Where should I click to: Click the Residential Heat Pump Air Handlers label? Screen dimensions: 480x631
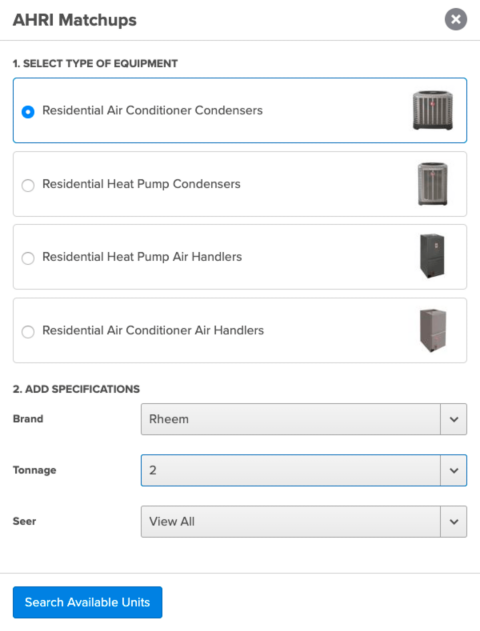142,257
